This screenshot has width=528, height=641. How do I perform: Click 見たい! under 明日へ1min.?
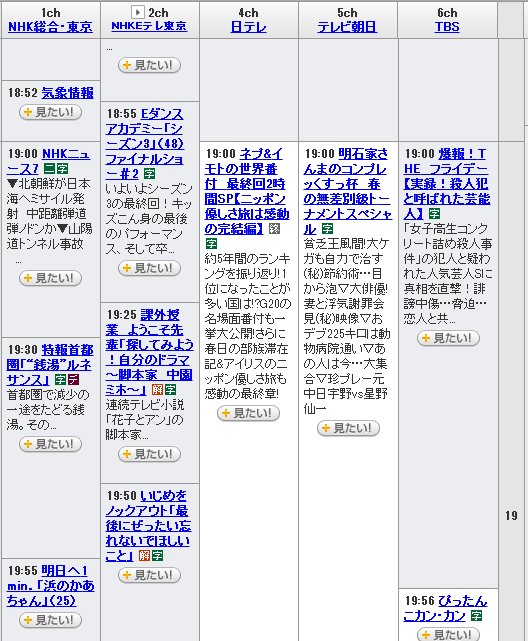coord(50,620)
